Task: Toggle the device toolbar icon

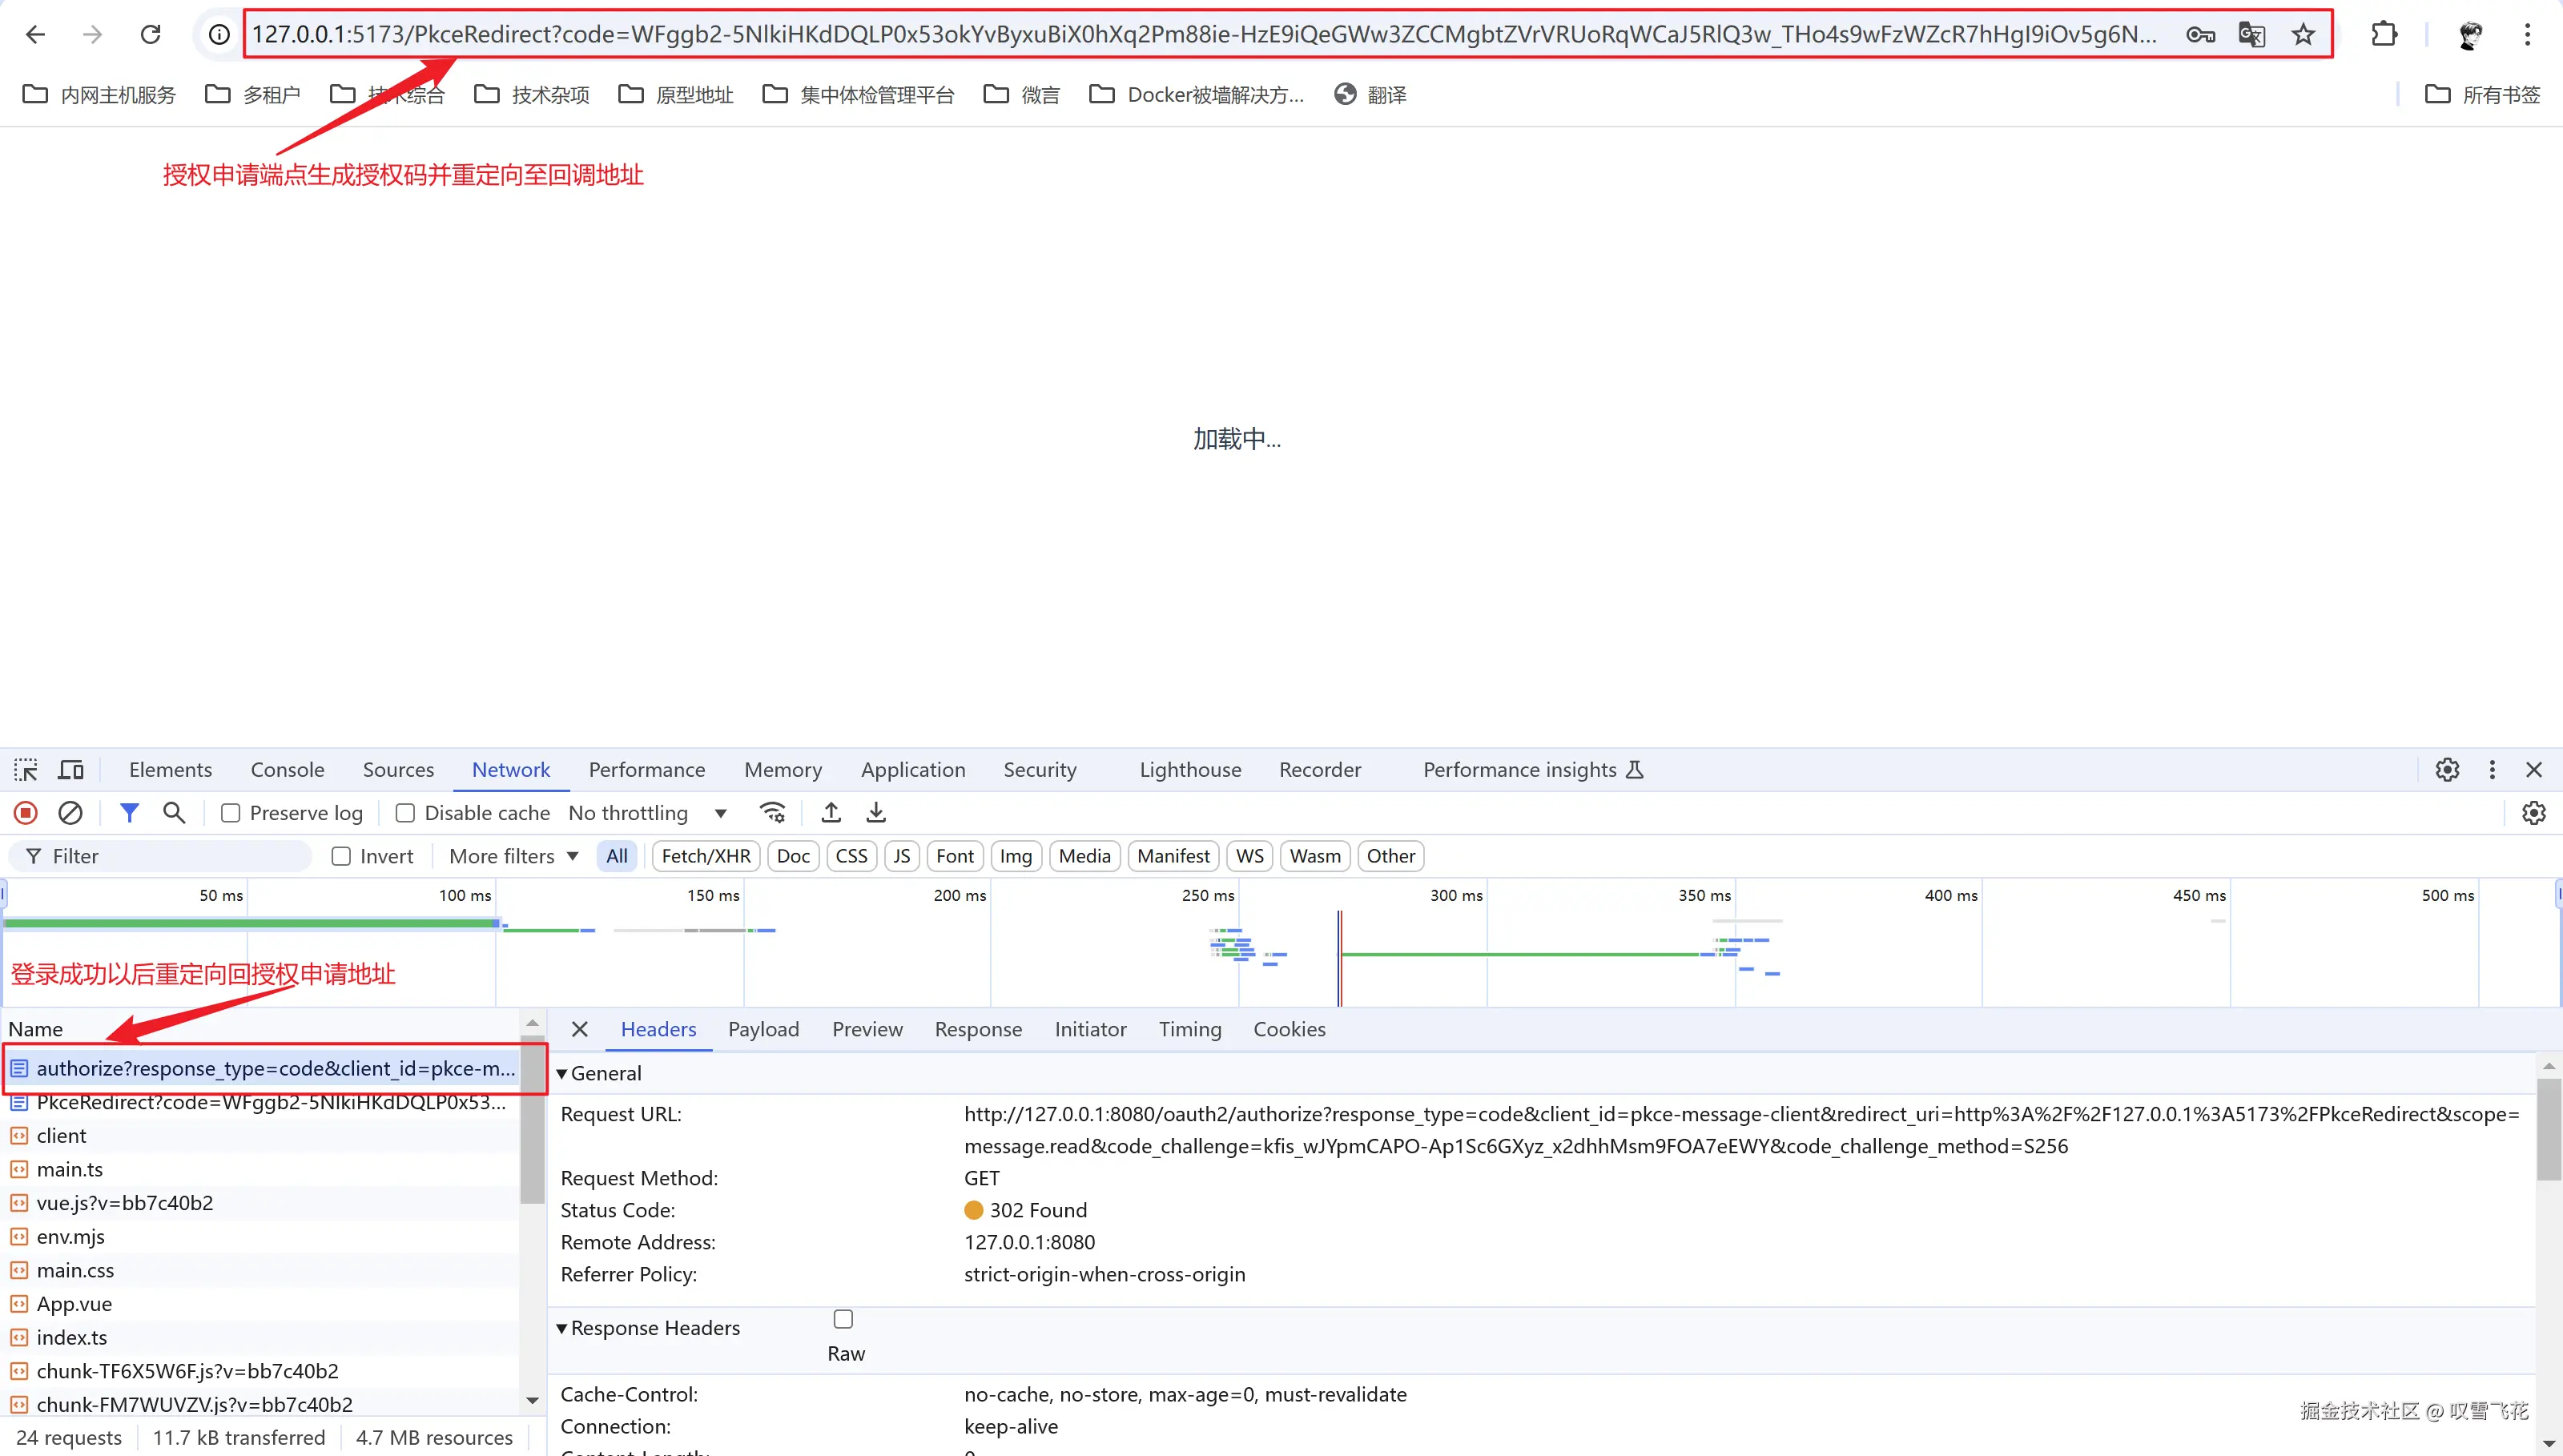Action: [71, 770]
